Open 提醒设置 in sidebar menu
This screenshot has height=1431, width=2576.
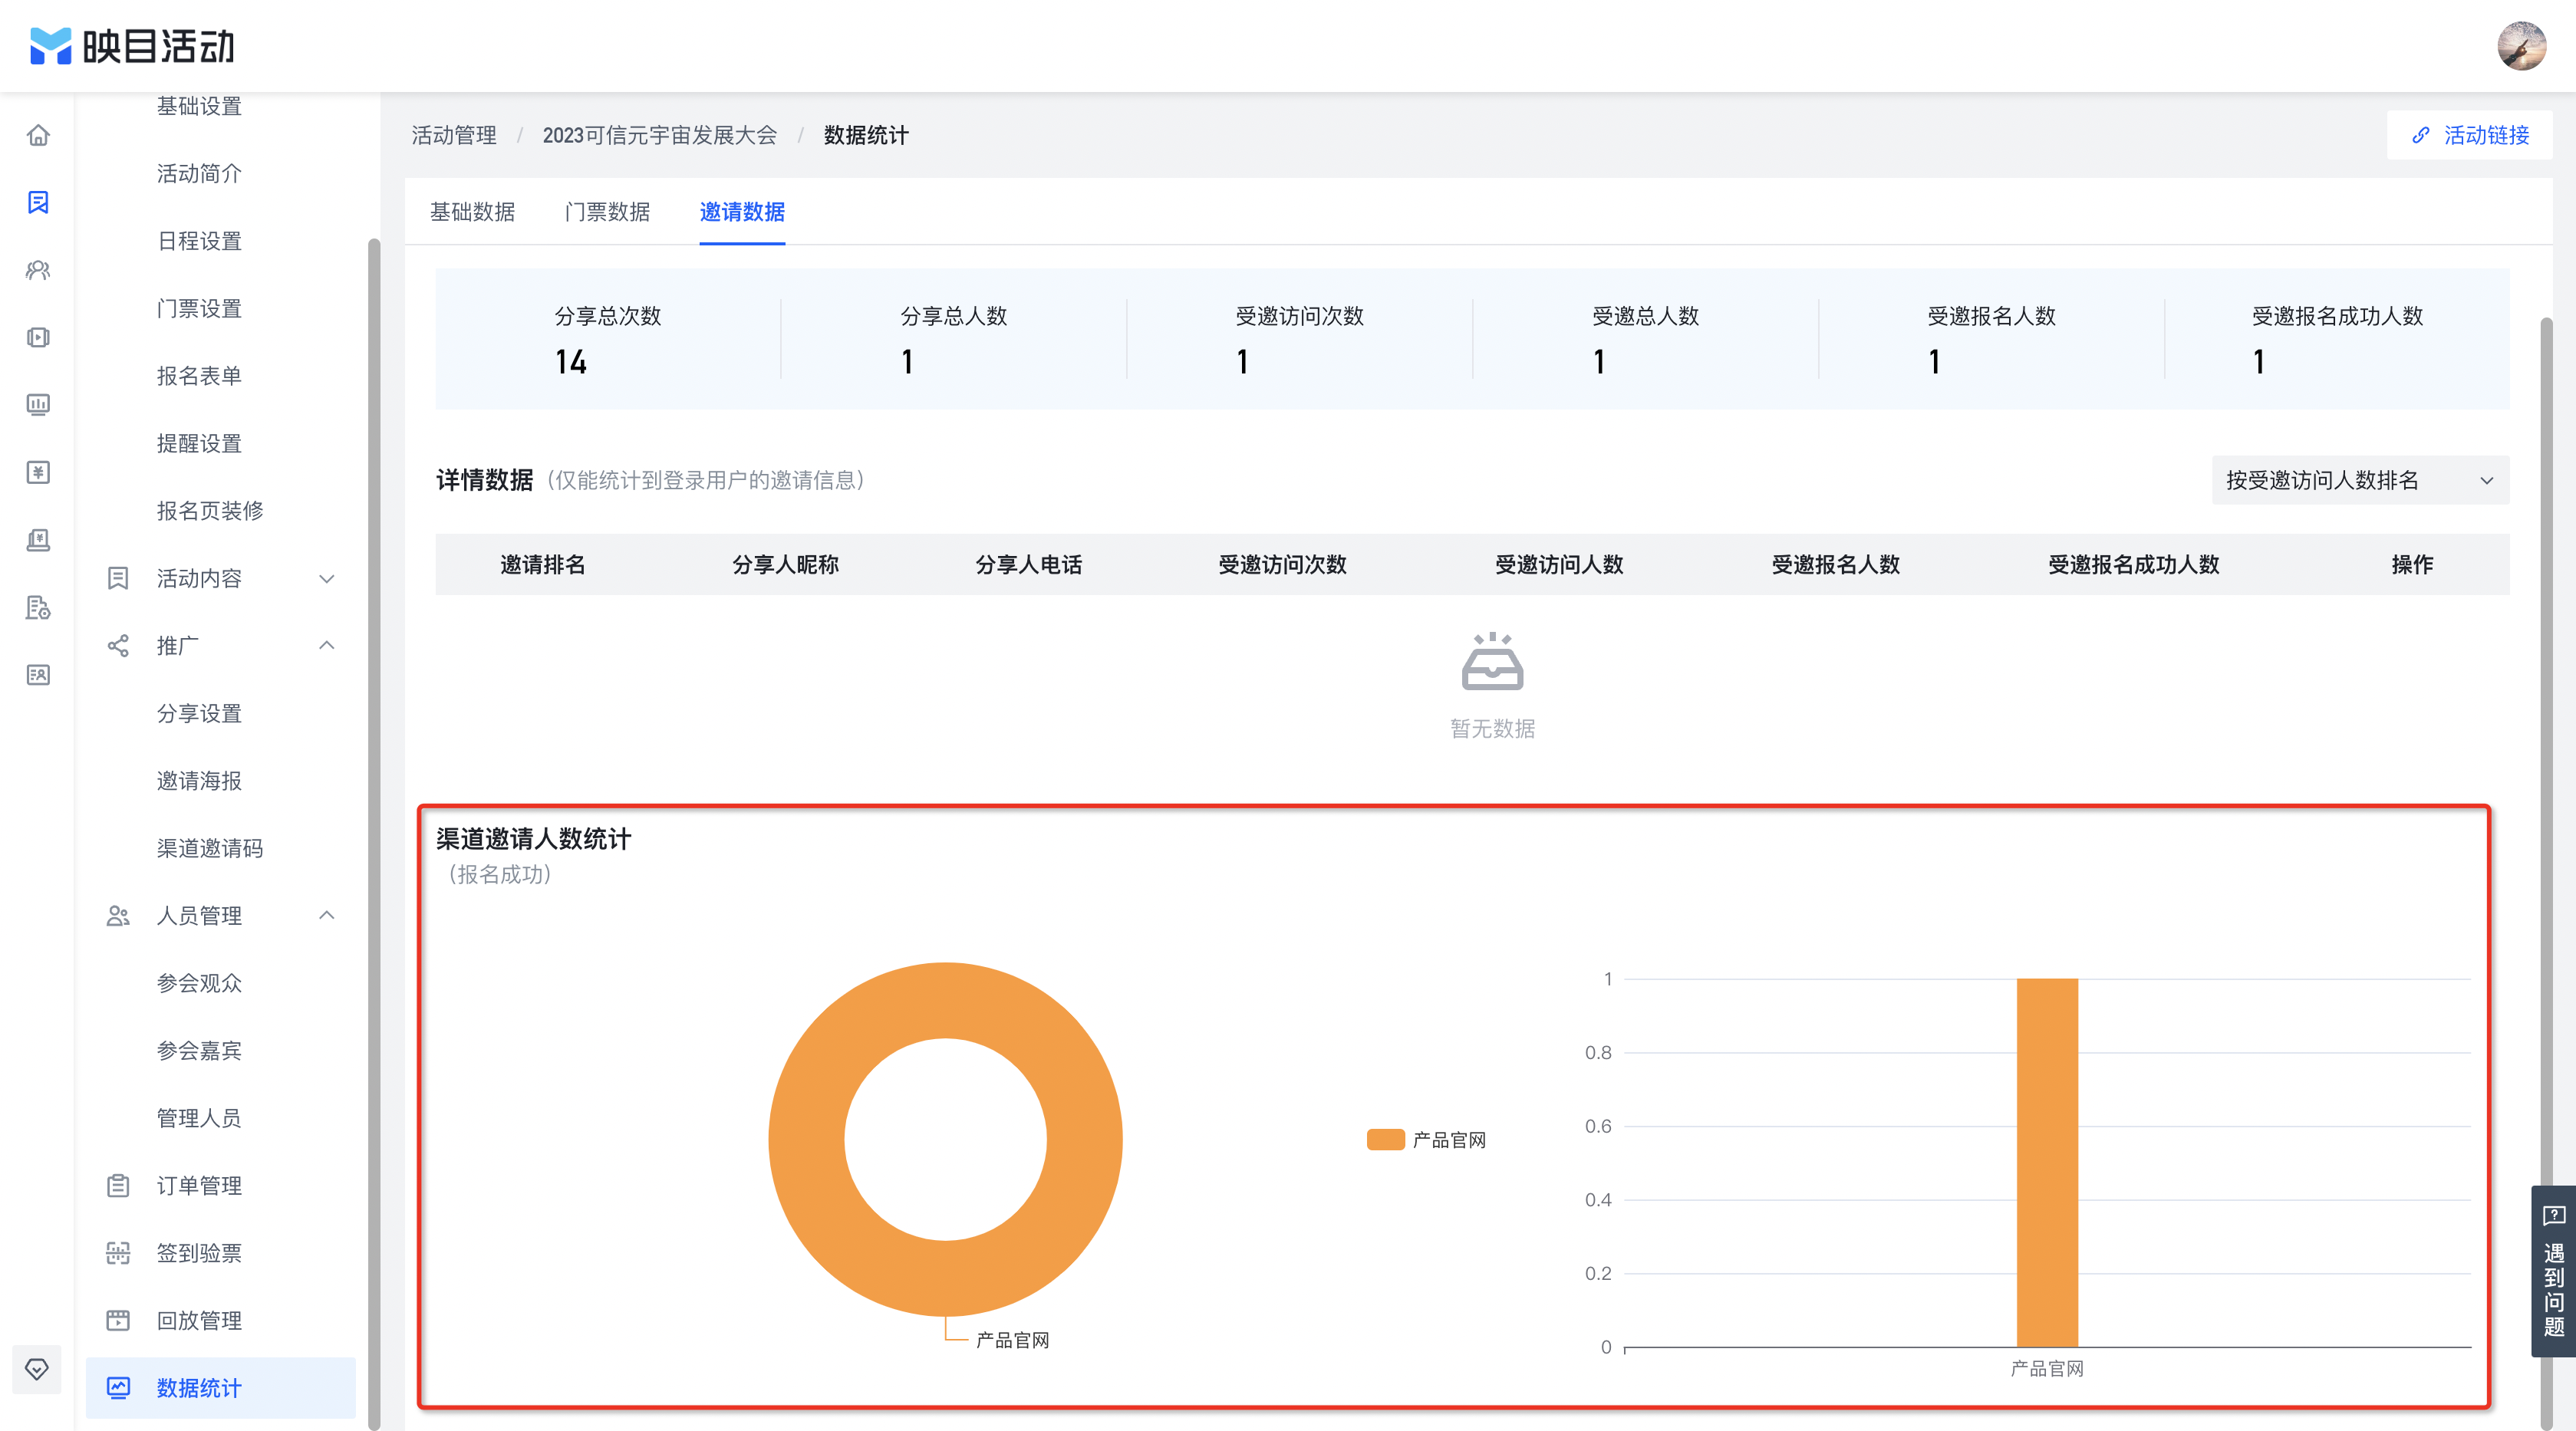(x=199, y=443)
